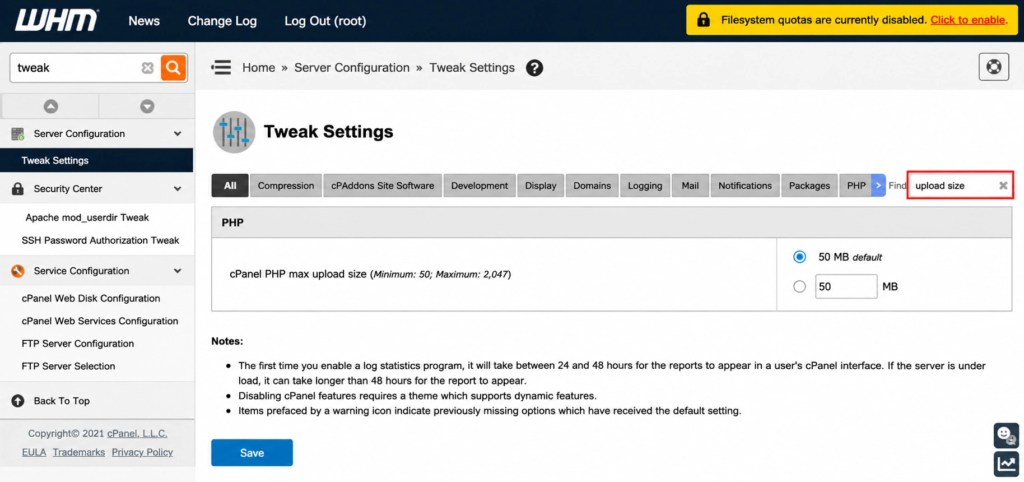Click the orange search magnifier button
Viewport: 1024px width, 482px height.
click(x=173, y=67)
